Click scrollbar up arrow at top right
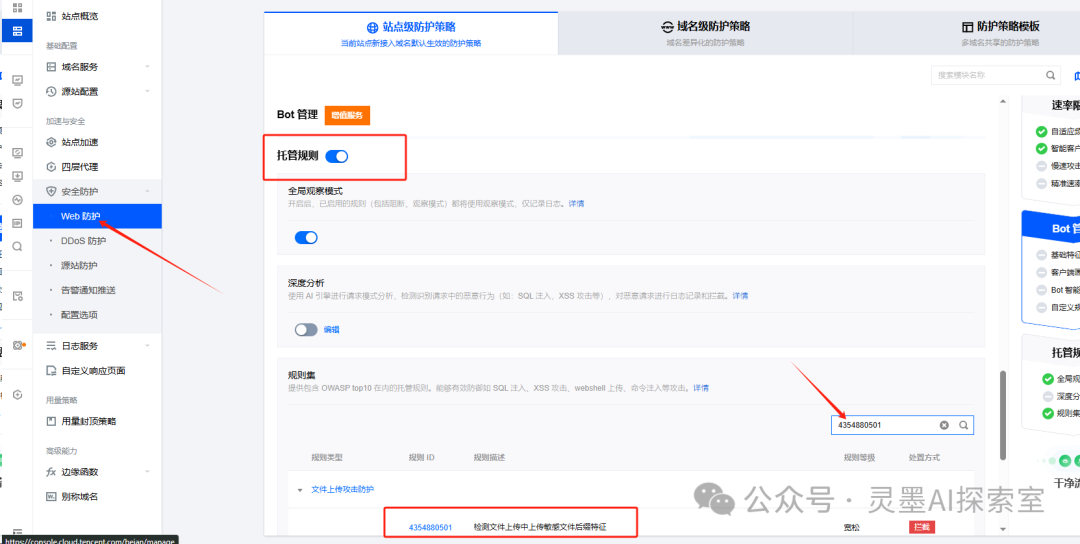1080x544 pixels. [x=1002, y=103]
